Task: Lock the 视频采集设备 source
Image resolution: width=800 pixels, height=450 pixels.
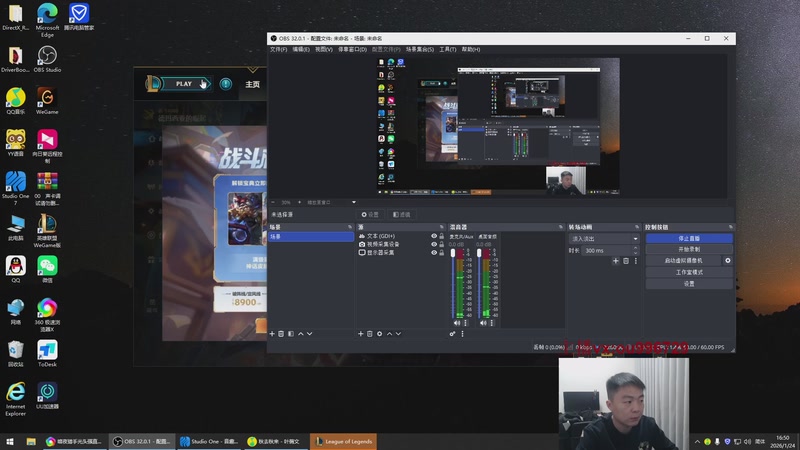Action: click(x=442, y=244)
